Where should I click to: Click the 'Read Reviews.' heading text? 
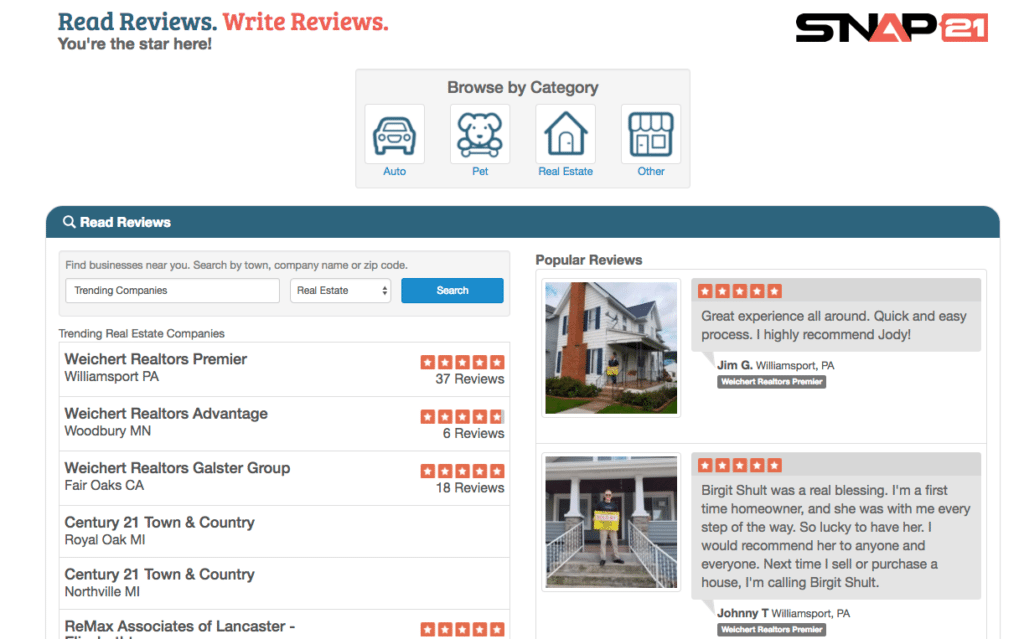(137, 22)
